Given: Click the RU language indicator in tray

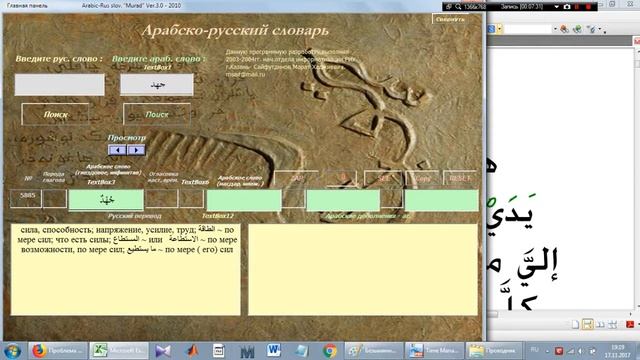Looking at the screenshot, I should tap(534, 350).
